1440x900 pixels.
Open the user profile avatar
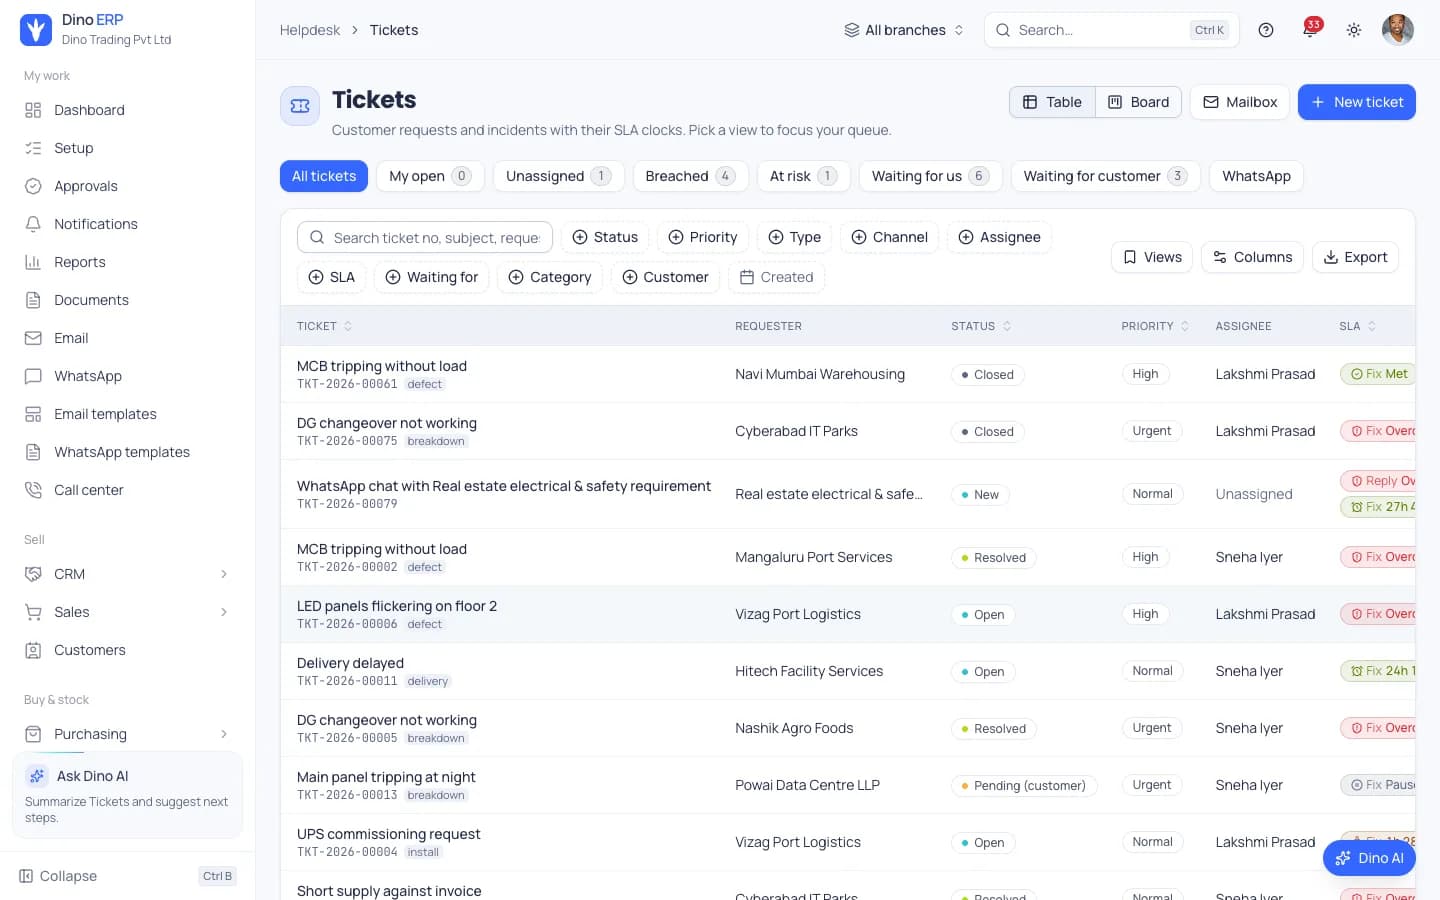(1398, 30)
